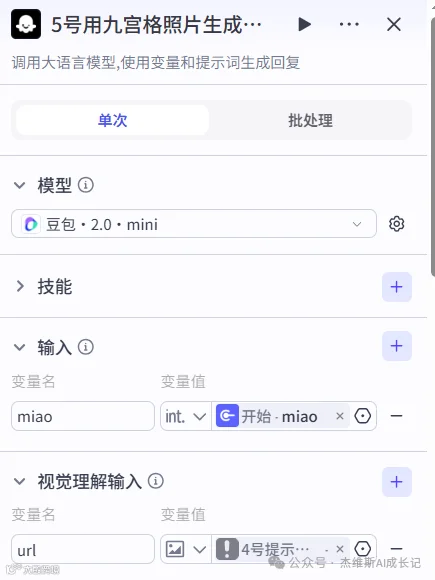Screen dimensions: 435x580
Task: Switch to the 单次 tab
Action: (x=112, y=120)
